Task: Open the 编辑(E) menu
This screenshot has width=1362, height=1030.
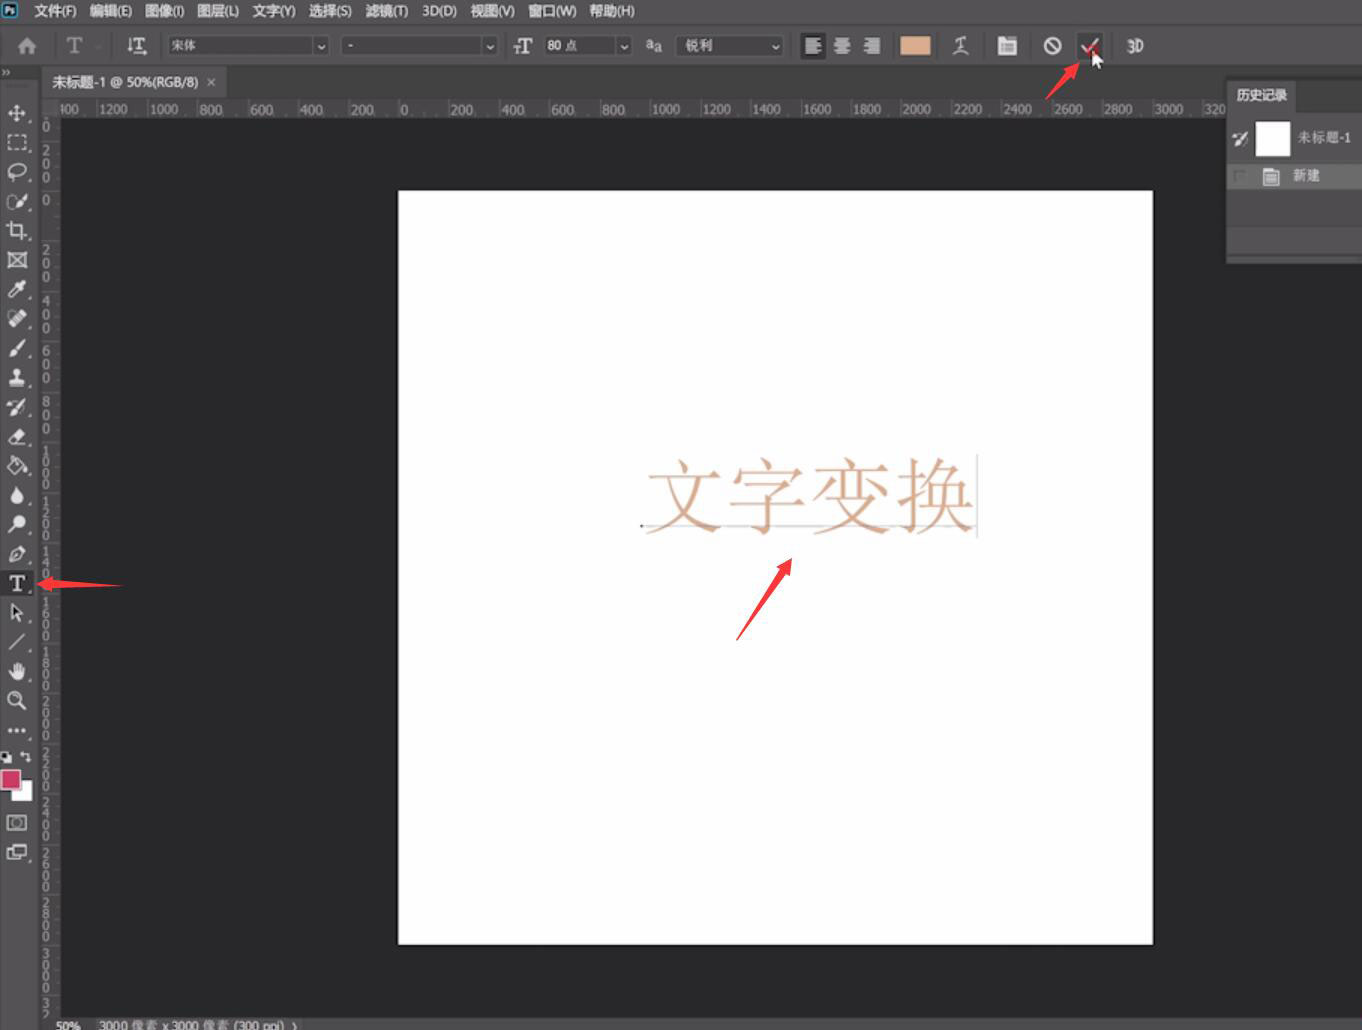Action: tap(110, 11)
